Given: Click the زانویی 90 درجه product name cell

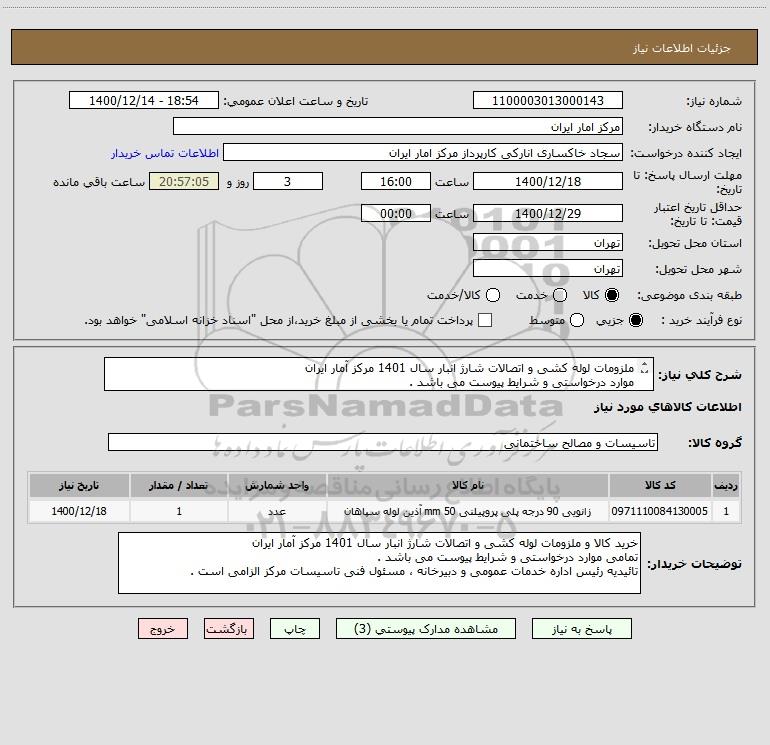Looking at the screenshot, I should point(468,511).
